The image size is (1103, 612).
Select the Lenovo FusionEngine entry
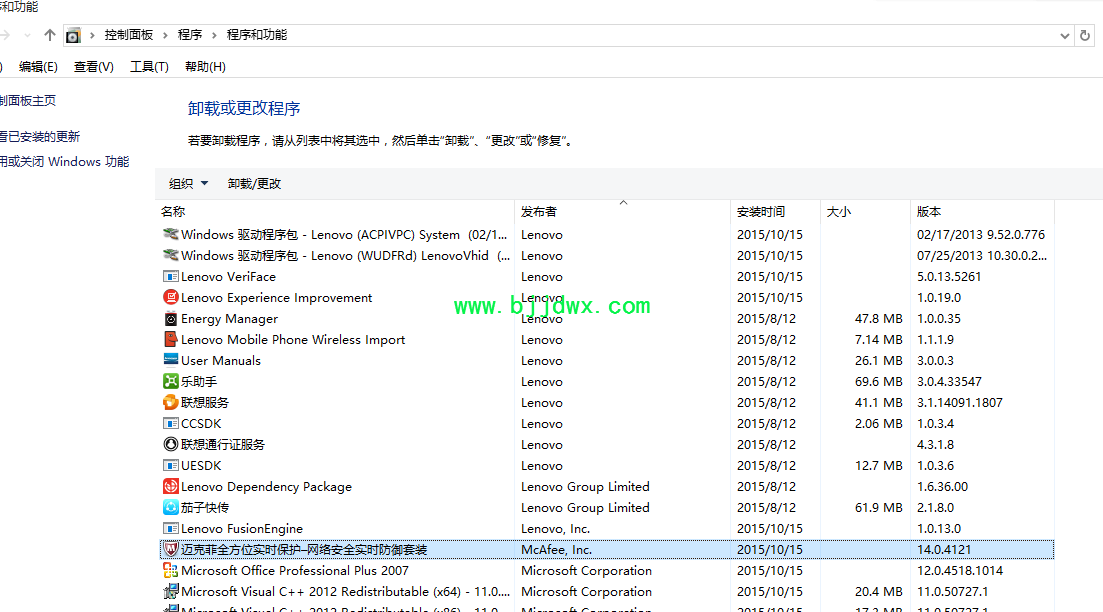pyautogui.click(x=242, y=529)
